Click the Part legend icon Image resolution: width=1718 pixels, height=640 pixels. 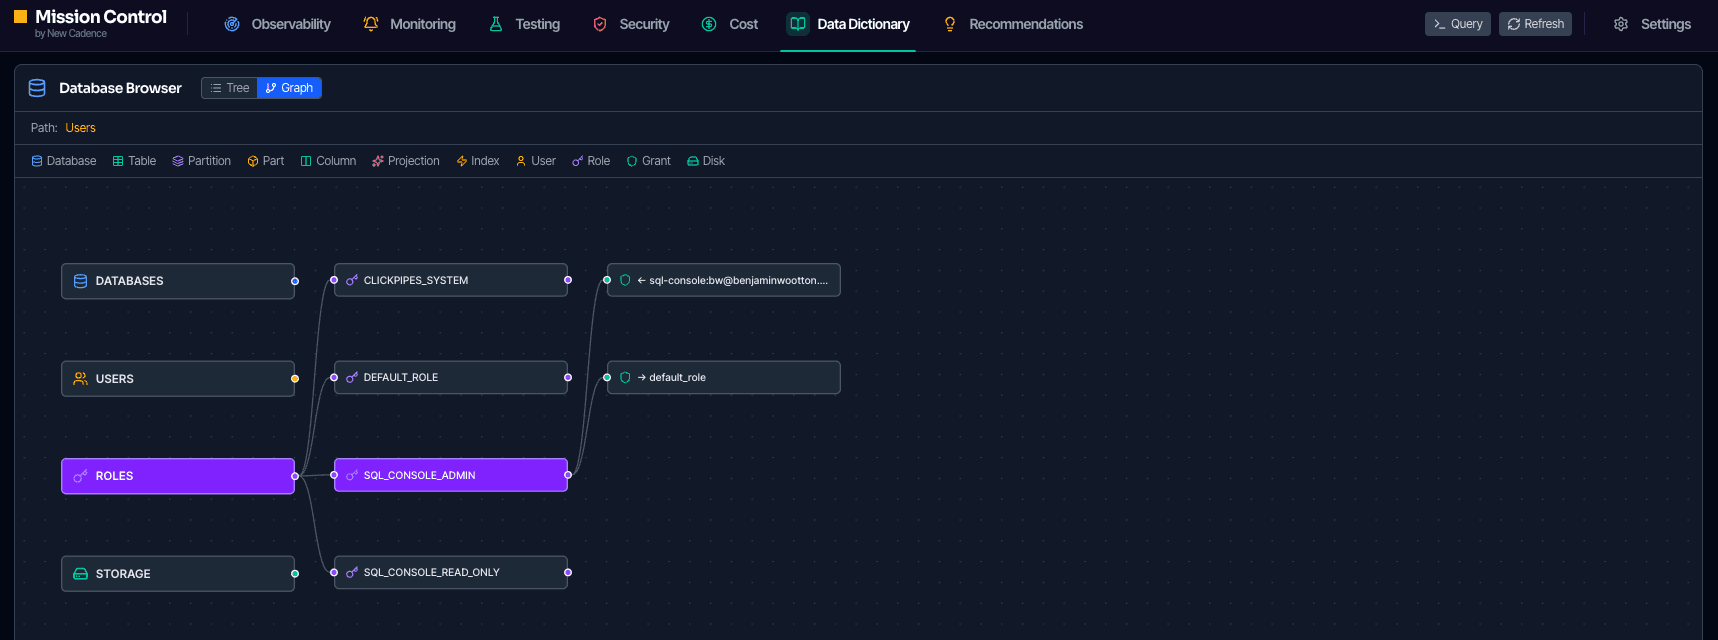(253, 161)
